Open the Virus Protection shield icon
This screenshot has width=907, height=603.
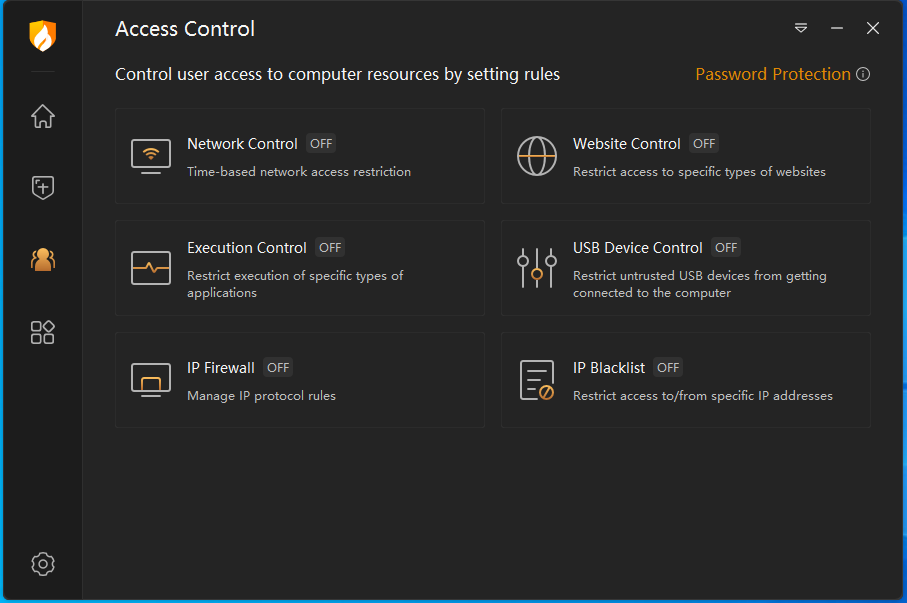click(42, 188)
